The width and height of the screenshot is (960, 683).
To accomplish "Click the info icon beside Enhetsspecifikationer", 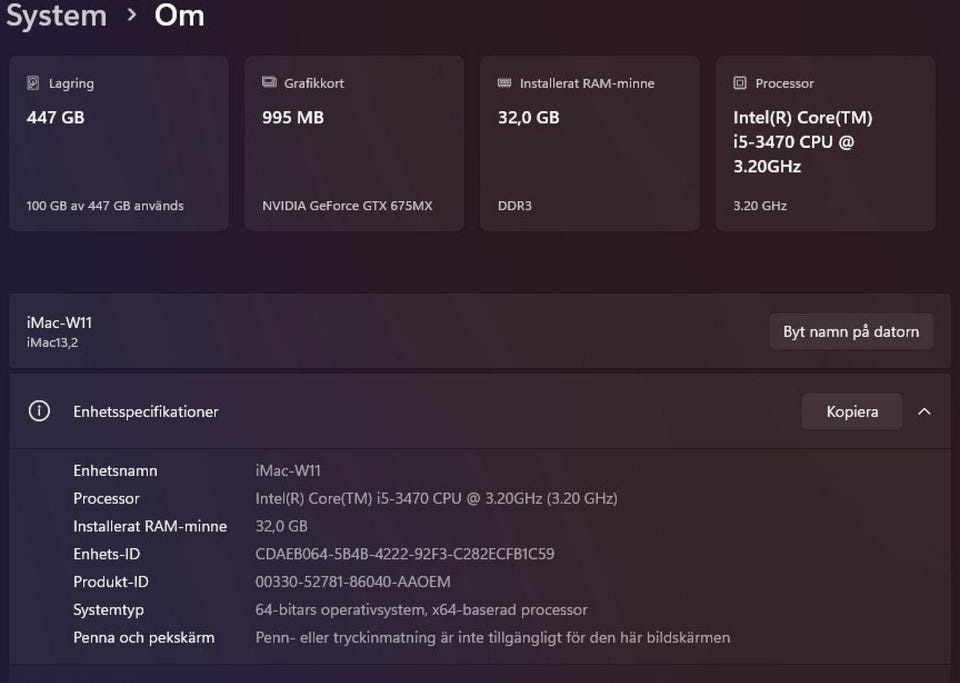I will coord(39,411).
